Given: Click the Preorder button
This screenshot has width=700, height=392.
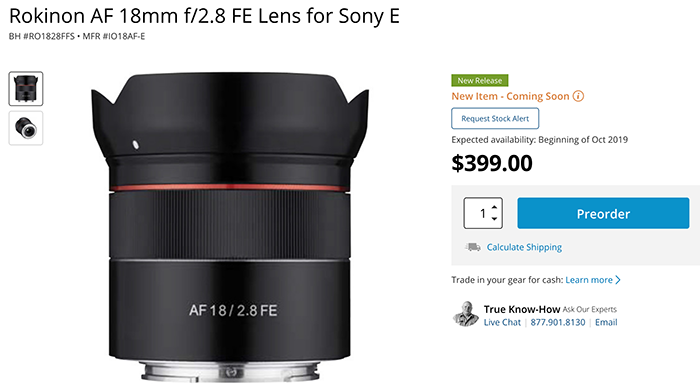Looking at the screenshot, I should pos(603,213).
